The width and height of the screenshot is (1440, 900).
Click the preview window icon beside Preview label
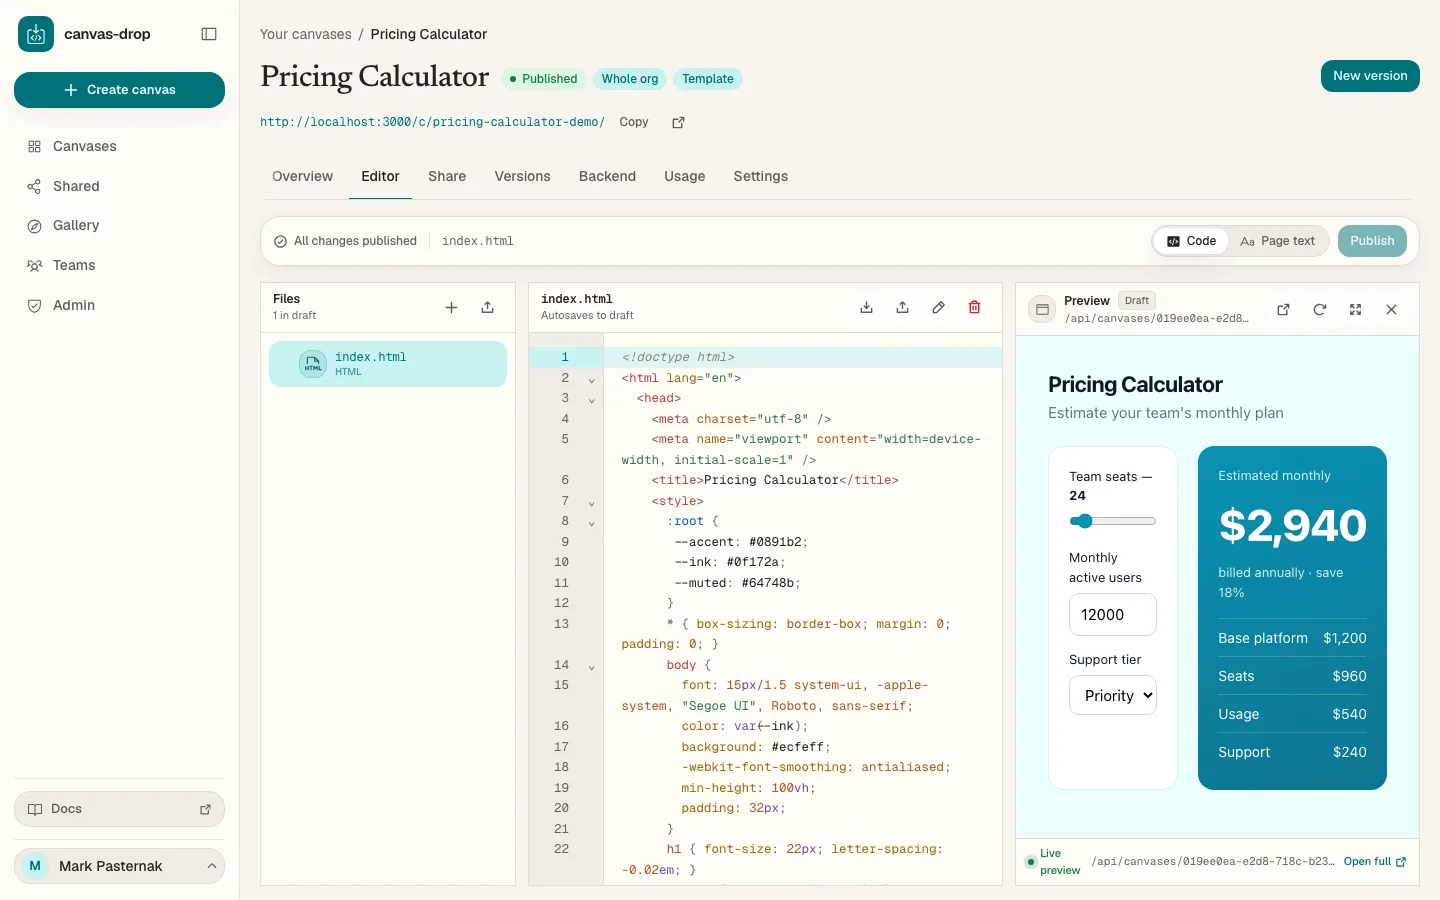pyautogui.click(x=1042, y=310)
